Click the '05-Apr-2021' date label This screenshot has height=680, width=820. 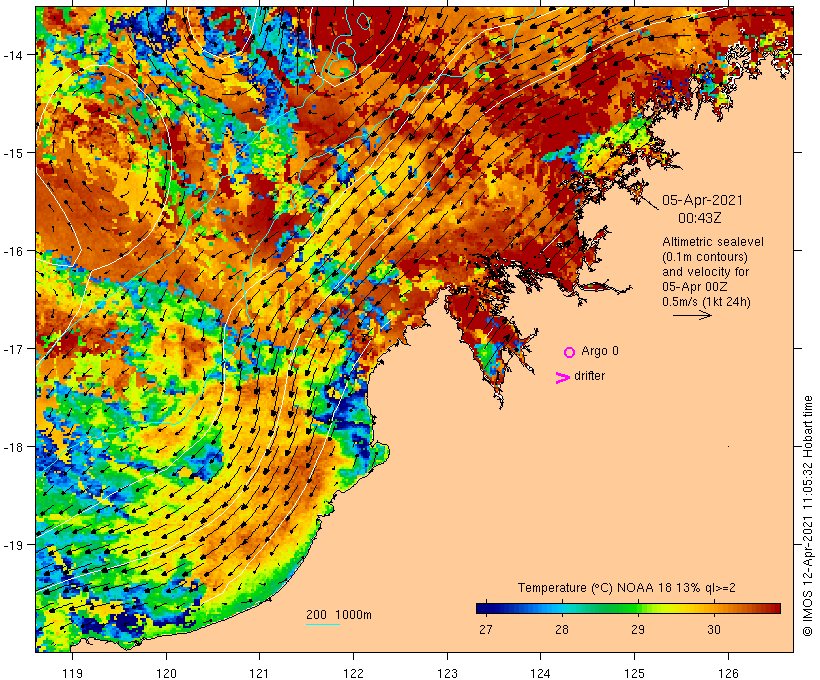pos(702,200)
